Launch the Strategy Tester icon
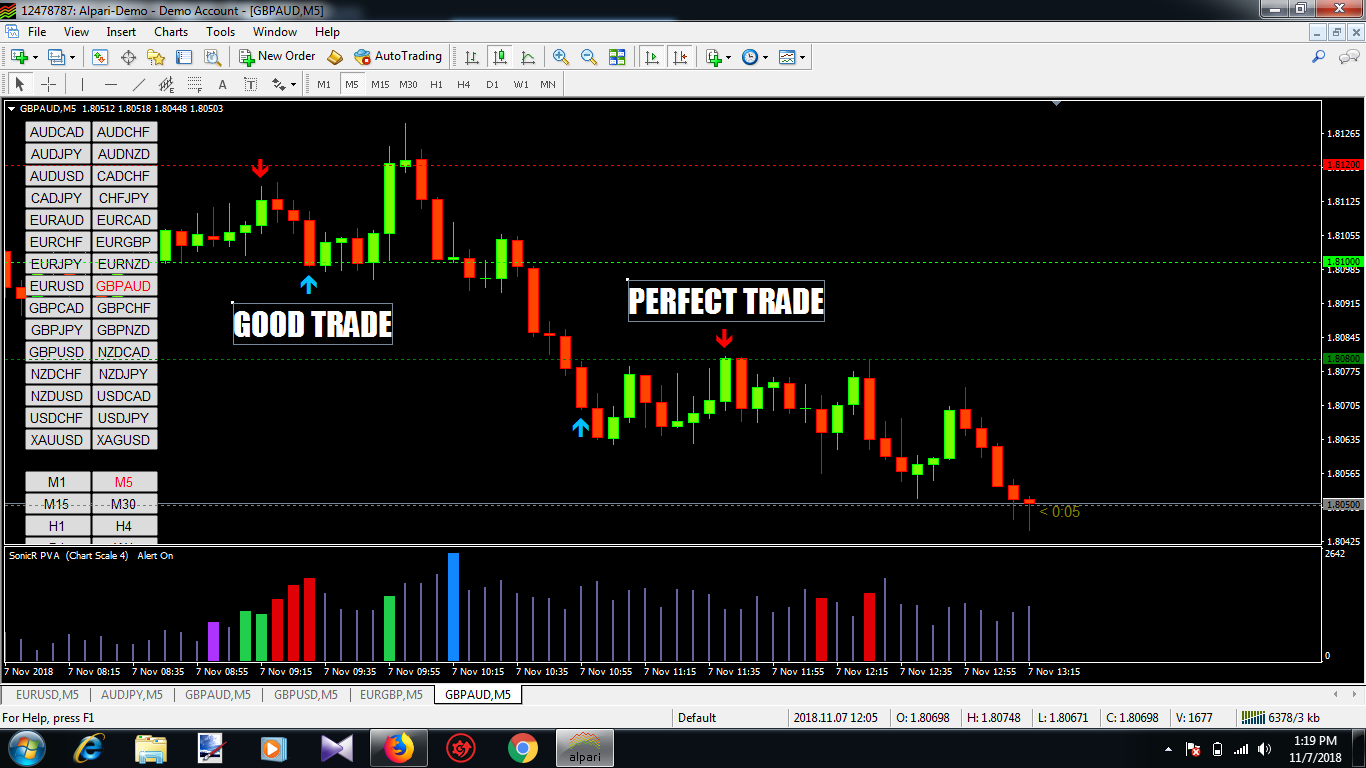1366x768 pixels. tap(212, 57)
